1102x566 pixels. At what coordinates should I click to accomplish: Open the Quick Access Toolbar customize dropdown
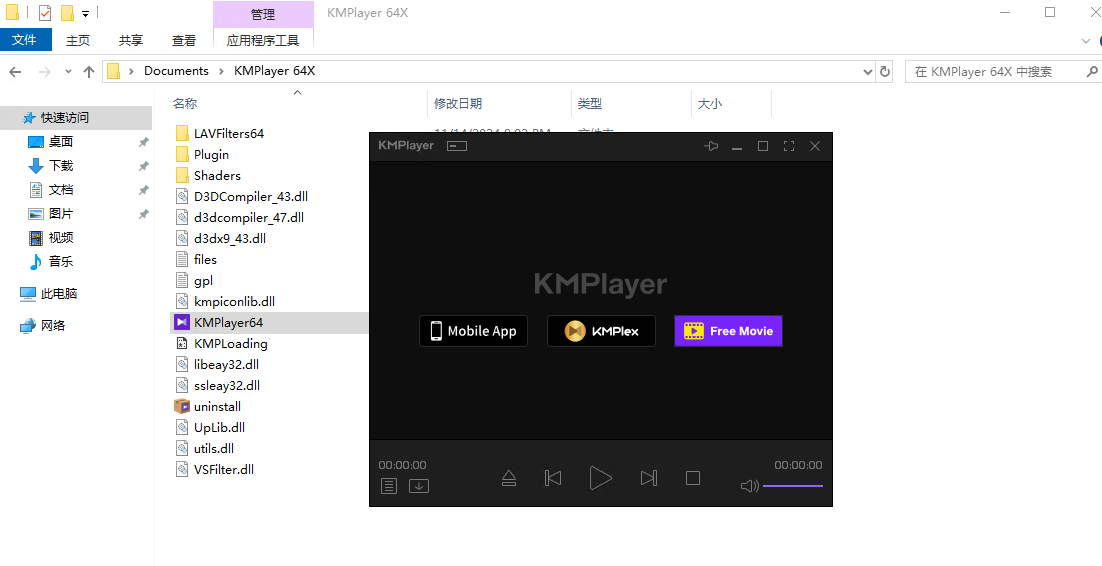pos(85,13)
